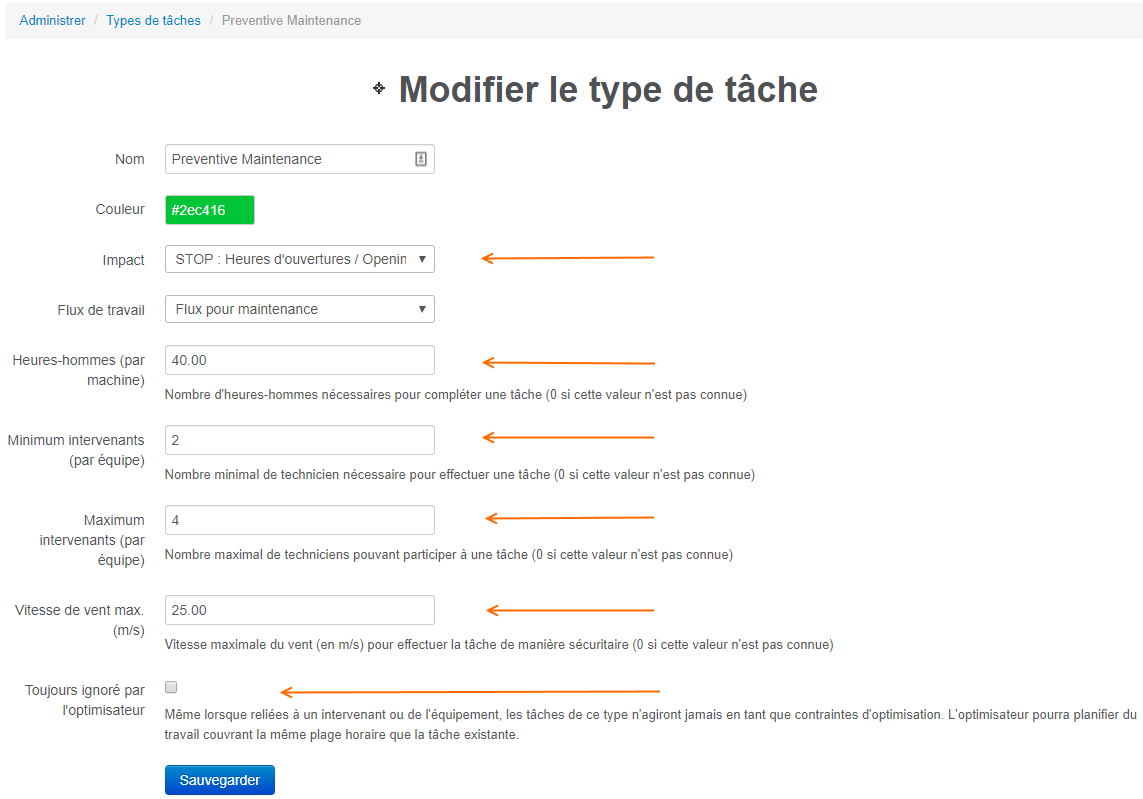Image resolution: width=1143 pixels, height=799 pixels.
Task: Navigate to the Administrer breadcrumb link
Action: (52, 20)
